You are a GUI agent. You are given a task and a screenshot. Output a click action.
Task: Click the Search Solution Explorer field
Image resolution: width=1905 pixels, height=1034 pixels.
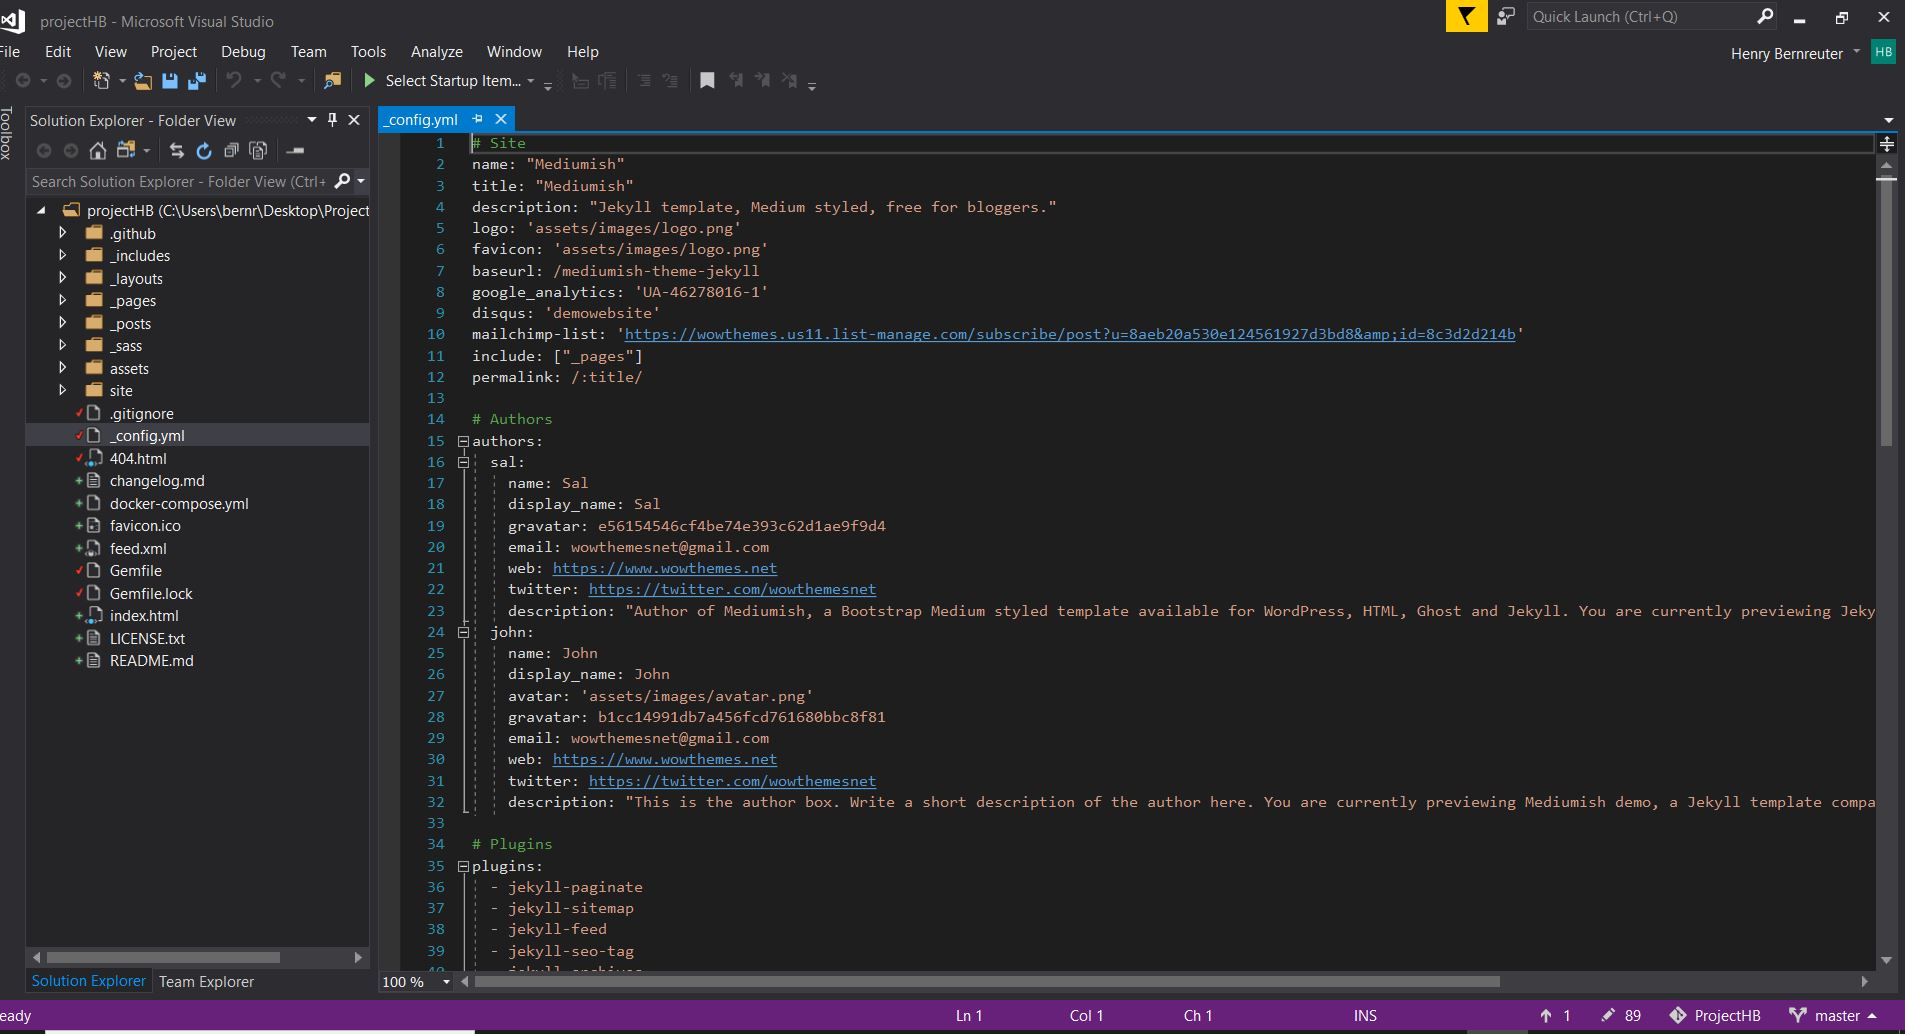181,181
